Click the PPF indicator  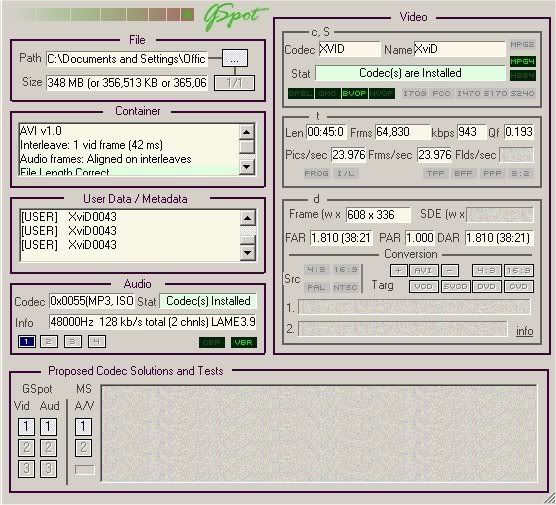(x=493, y=173)
